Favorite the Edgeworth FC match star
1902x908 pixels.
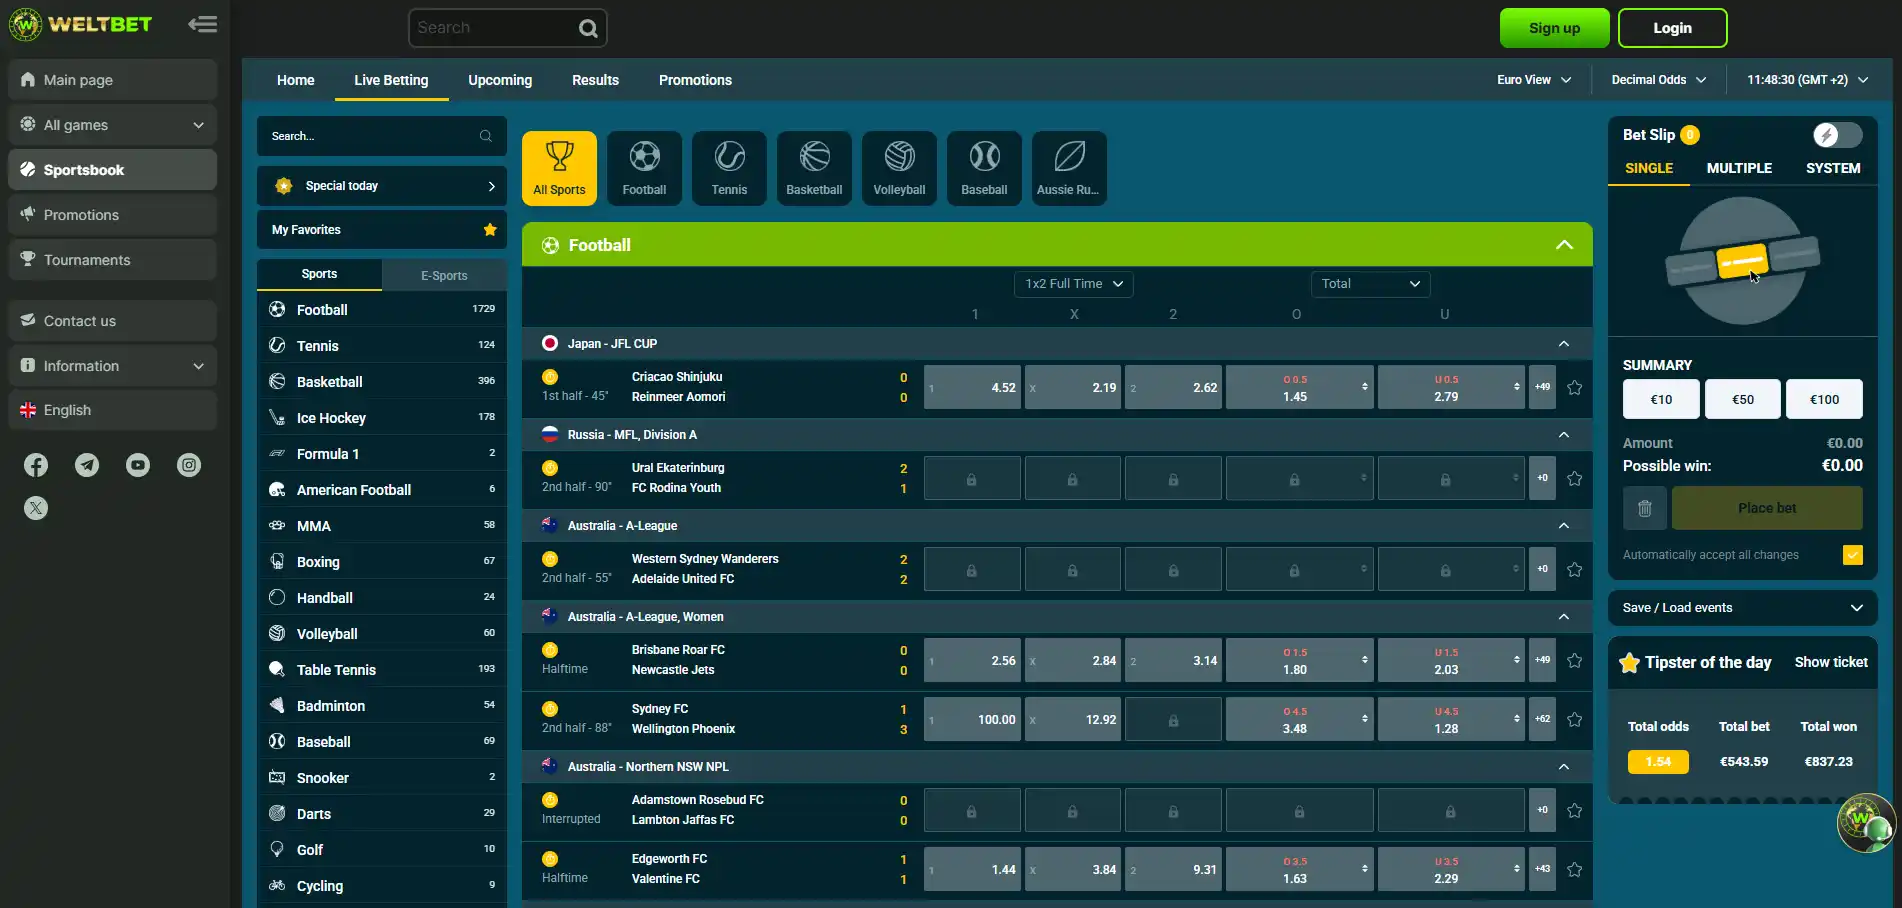point(1574,870)
